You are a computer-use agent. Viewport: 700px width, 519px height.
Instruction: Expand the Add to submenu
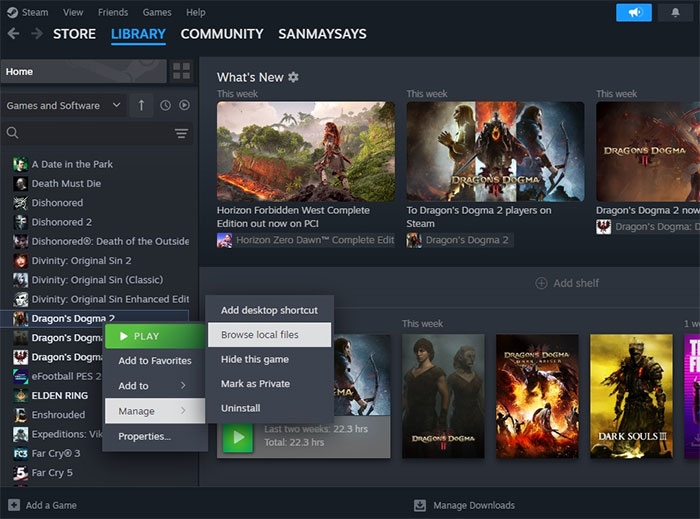(x=154, y=385)
